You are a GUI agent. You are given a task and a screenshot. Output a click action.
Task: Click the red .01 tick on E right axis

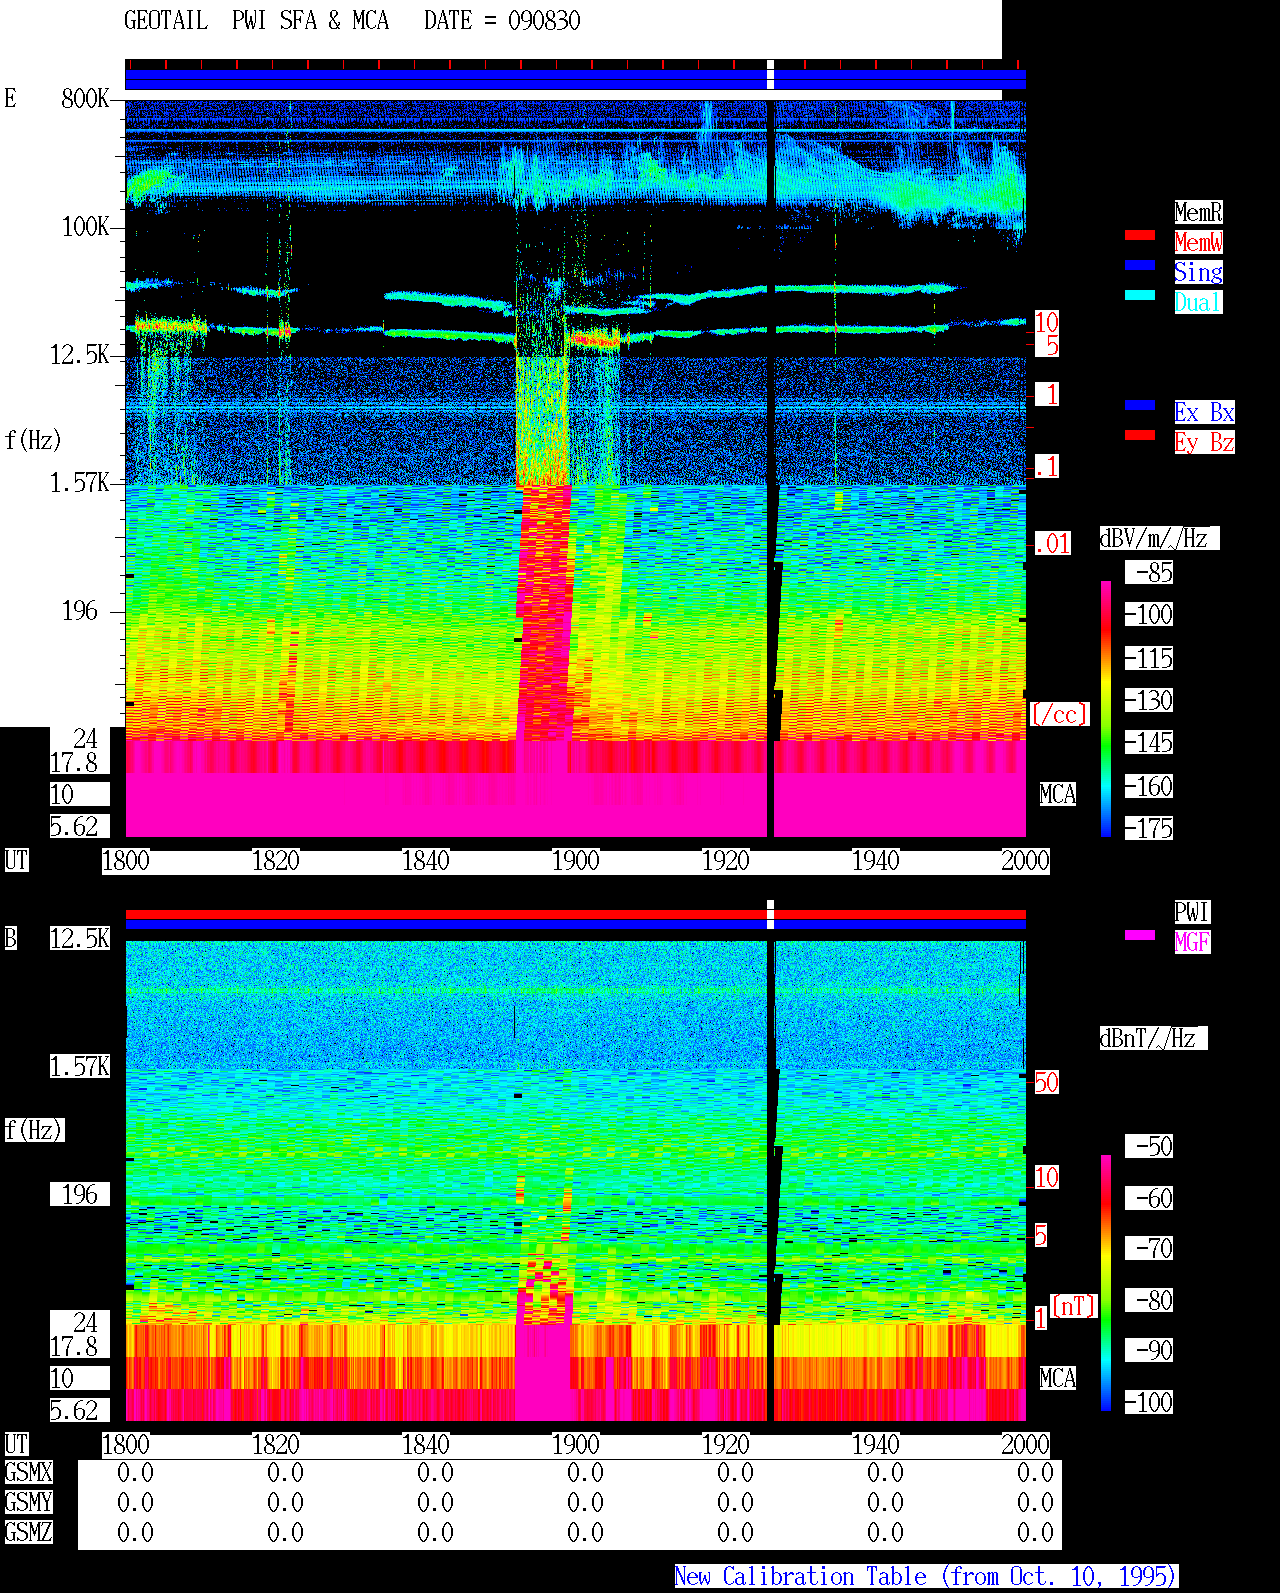coord(1052,544)
